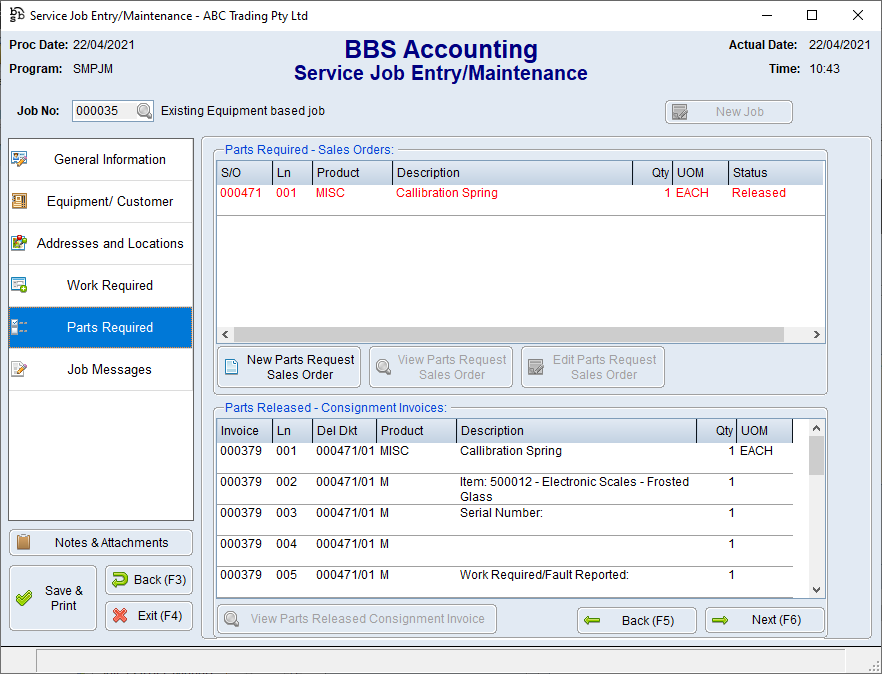Screen dimensions: 882x674
Task: Switch to the Equipment/ Customer section
Action: tap(101, 202)
